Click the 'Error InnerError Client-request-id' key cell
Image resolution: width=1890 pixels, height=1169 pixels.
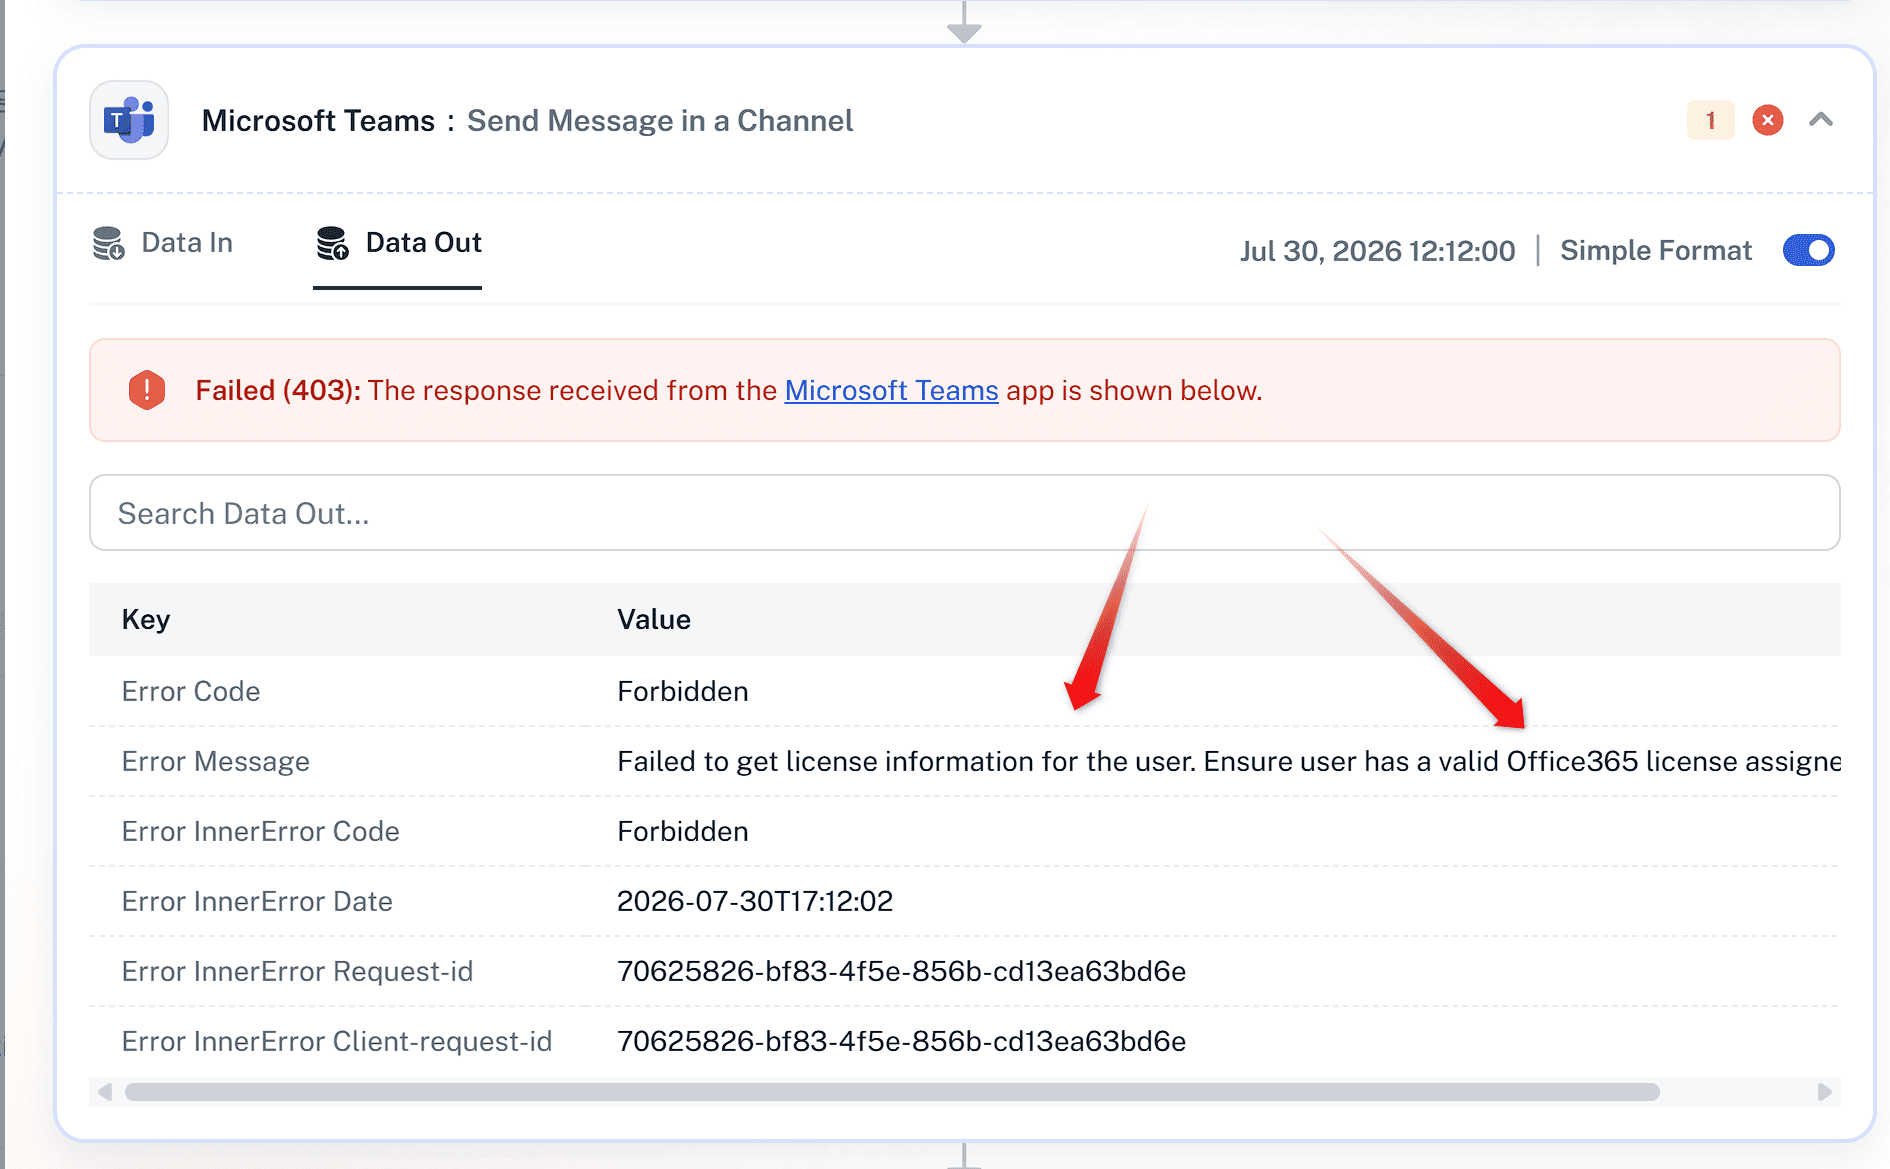[337, 1041]
